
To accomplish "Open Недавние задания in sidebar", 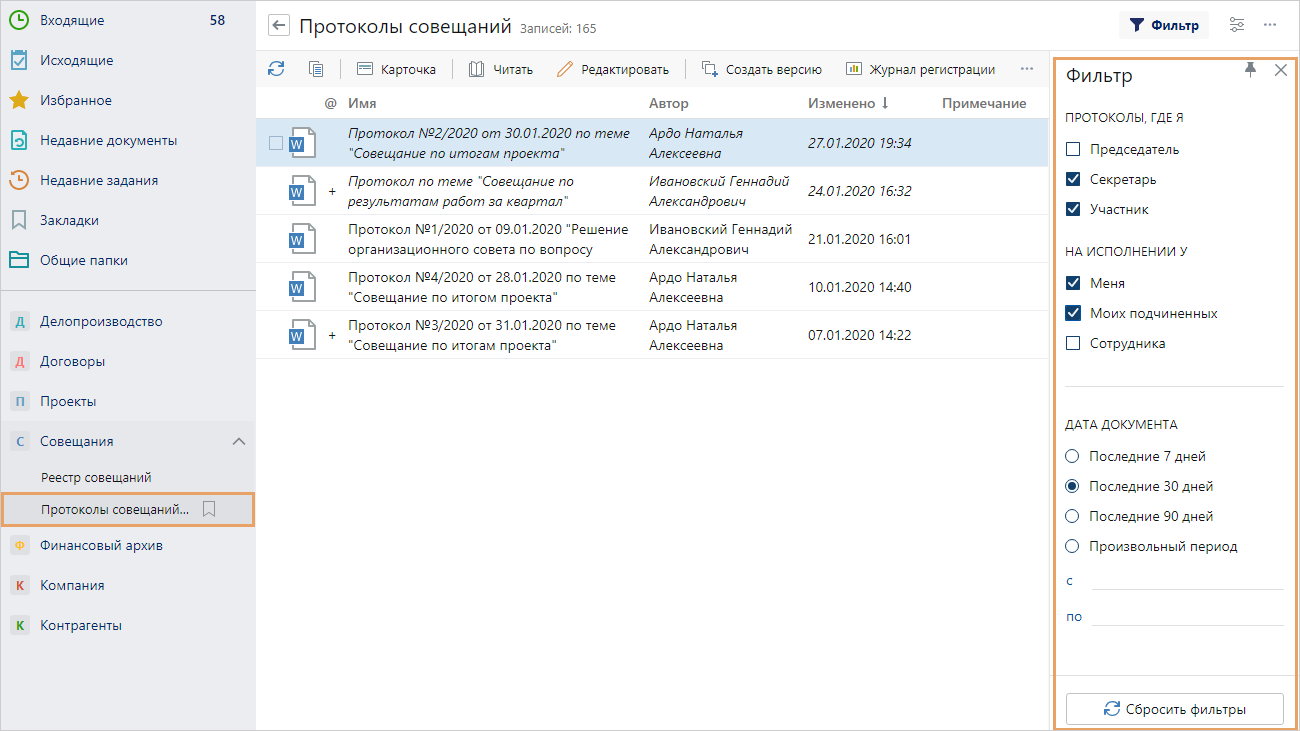I will coord(98,180).
